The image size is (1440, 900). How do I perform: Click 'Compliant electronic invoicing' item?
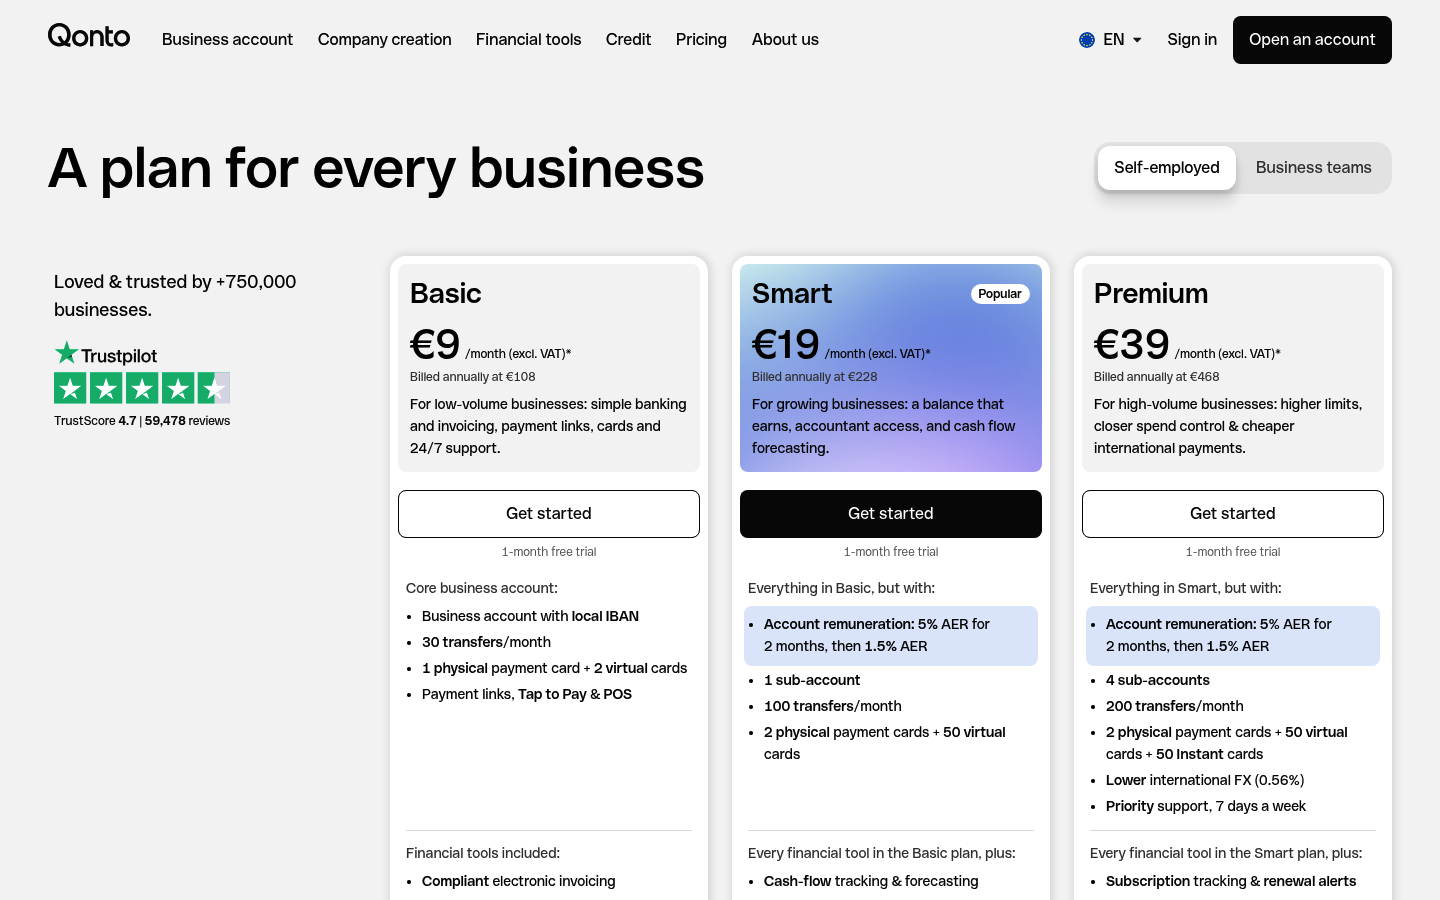coord(519,881)
